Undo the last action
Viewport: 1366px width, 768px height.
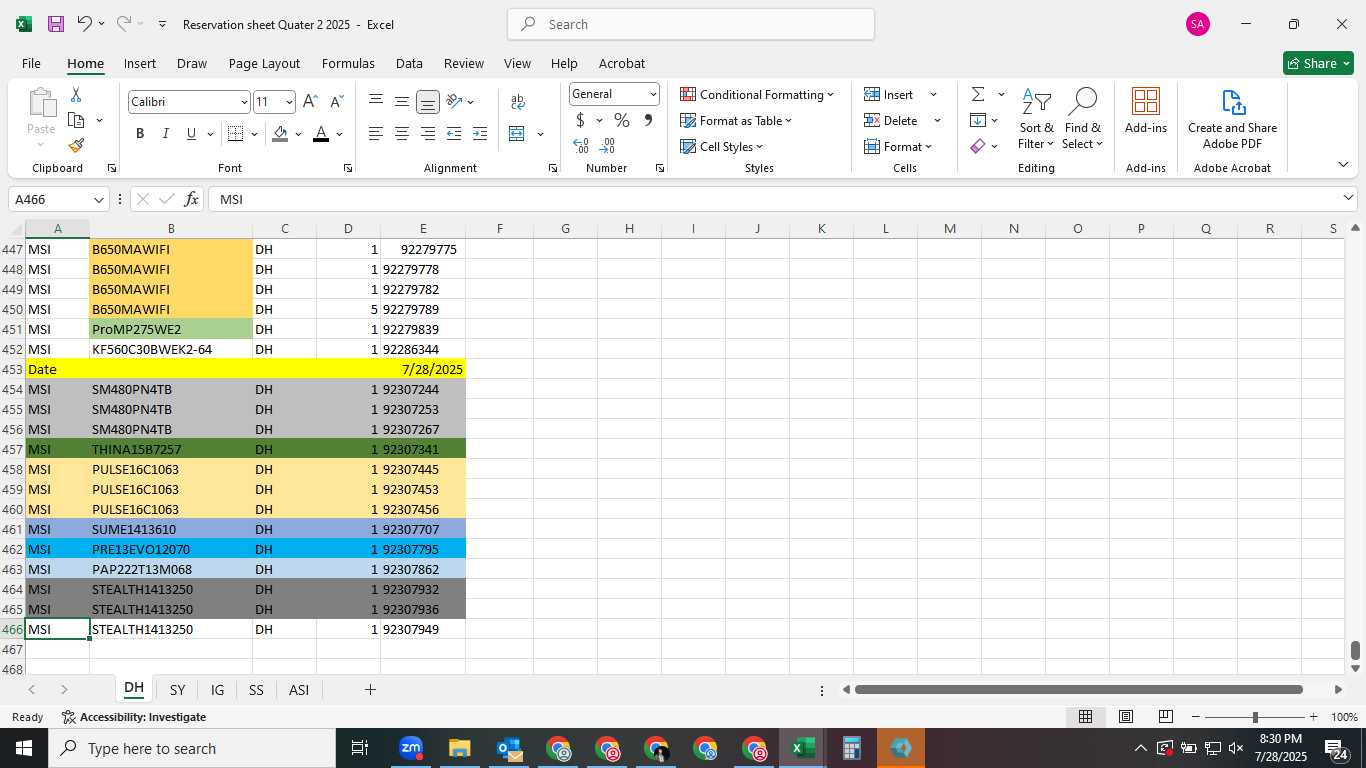[84, 24]
